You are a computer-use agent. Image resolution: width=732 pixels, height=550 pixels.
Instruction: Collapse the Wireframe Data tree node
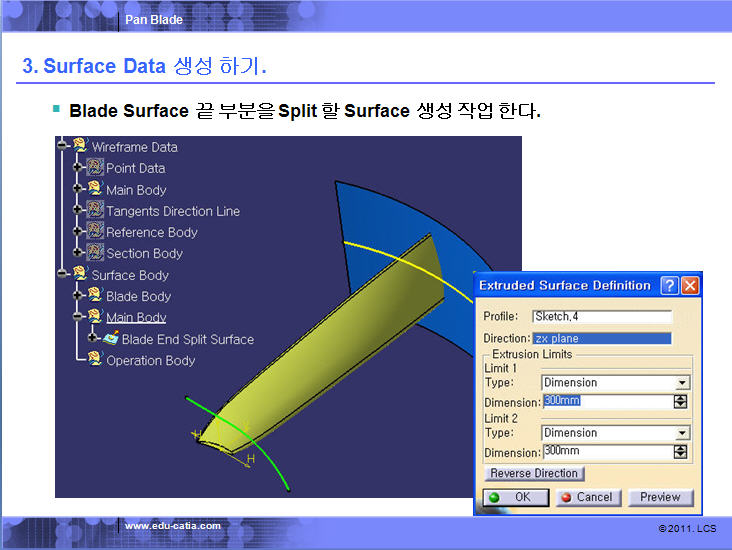click(63, 147)
